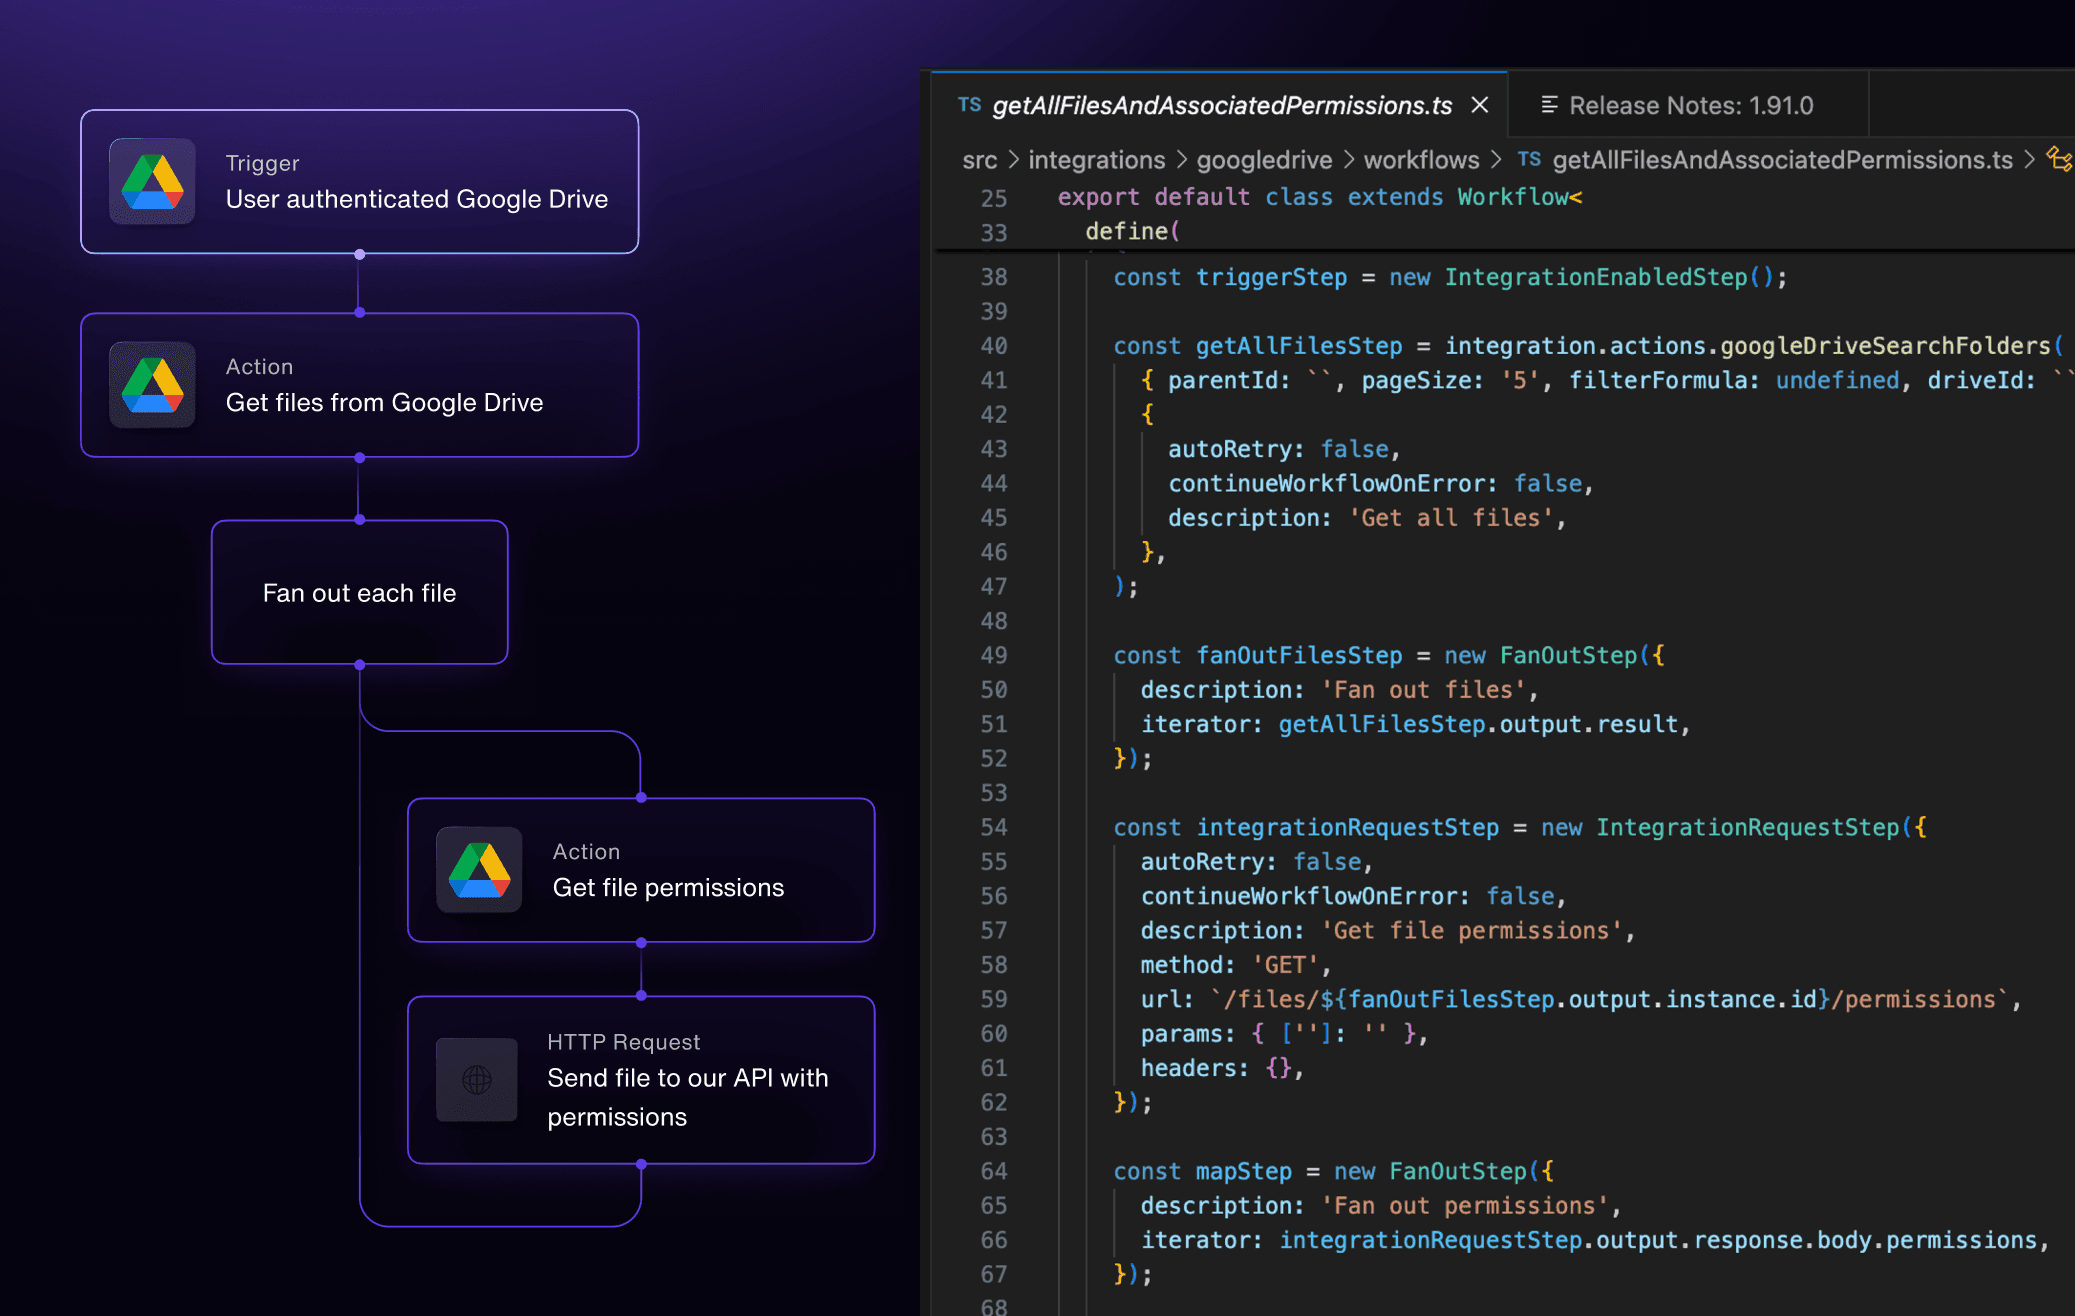Screen dimensions: 2075x1316
Task: Open integrations folder in breadcrumb
Action: (x=1096, y=160)
